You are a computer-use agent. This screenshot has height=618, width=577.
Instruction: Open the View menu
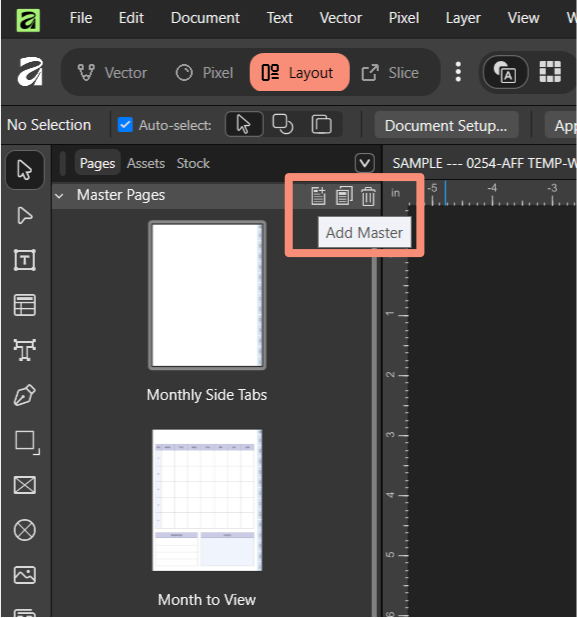click(523, 18)
